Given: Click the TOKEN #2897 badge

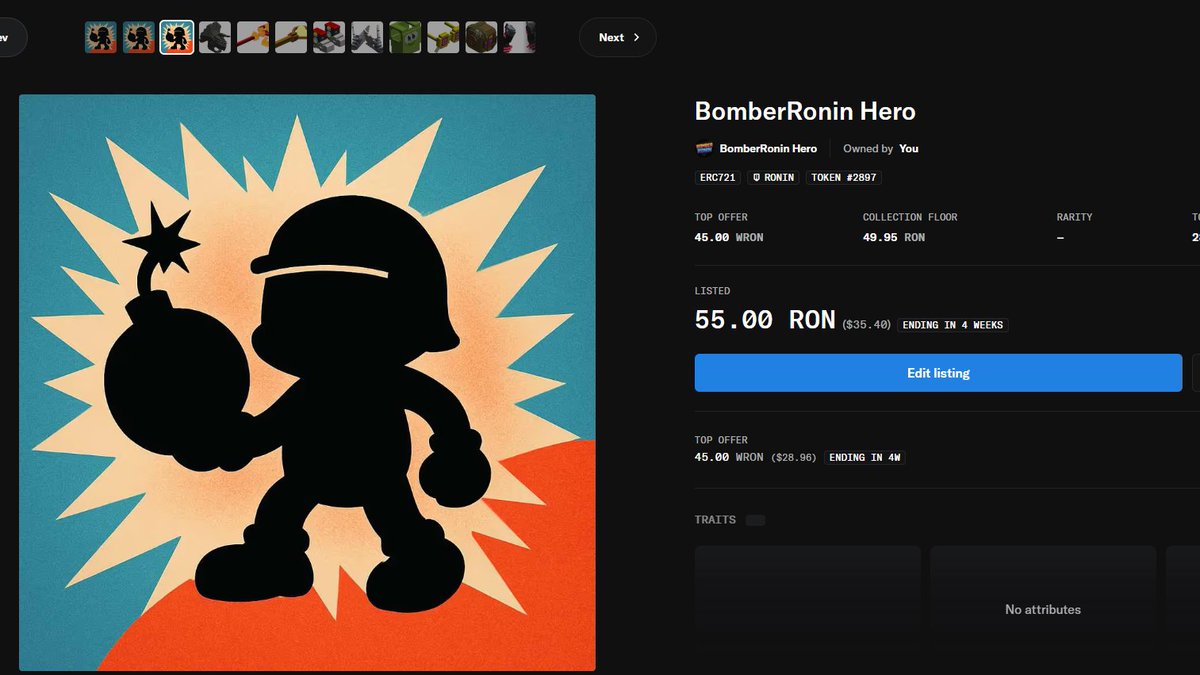Looking at the screenshot, I should click(x=843, y=177).
